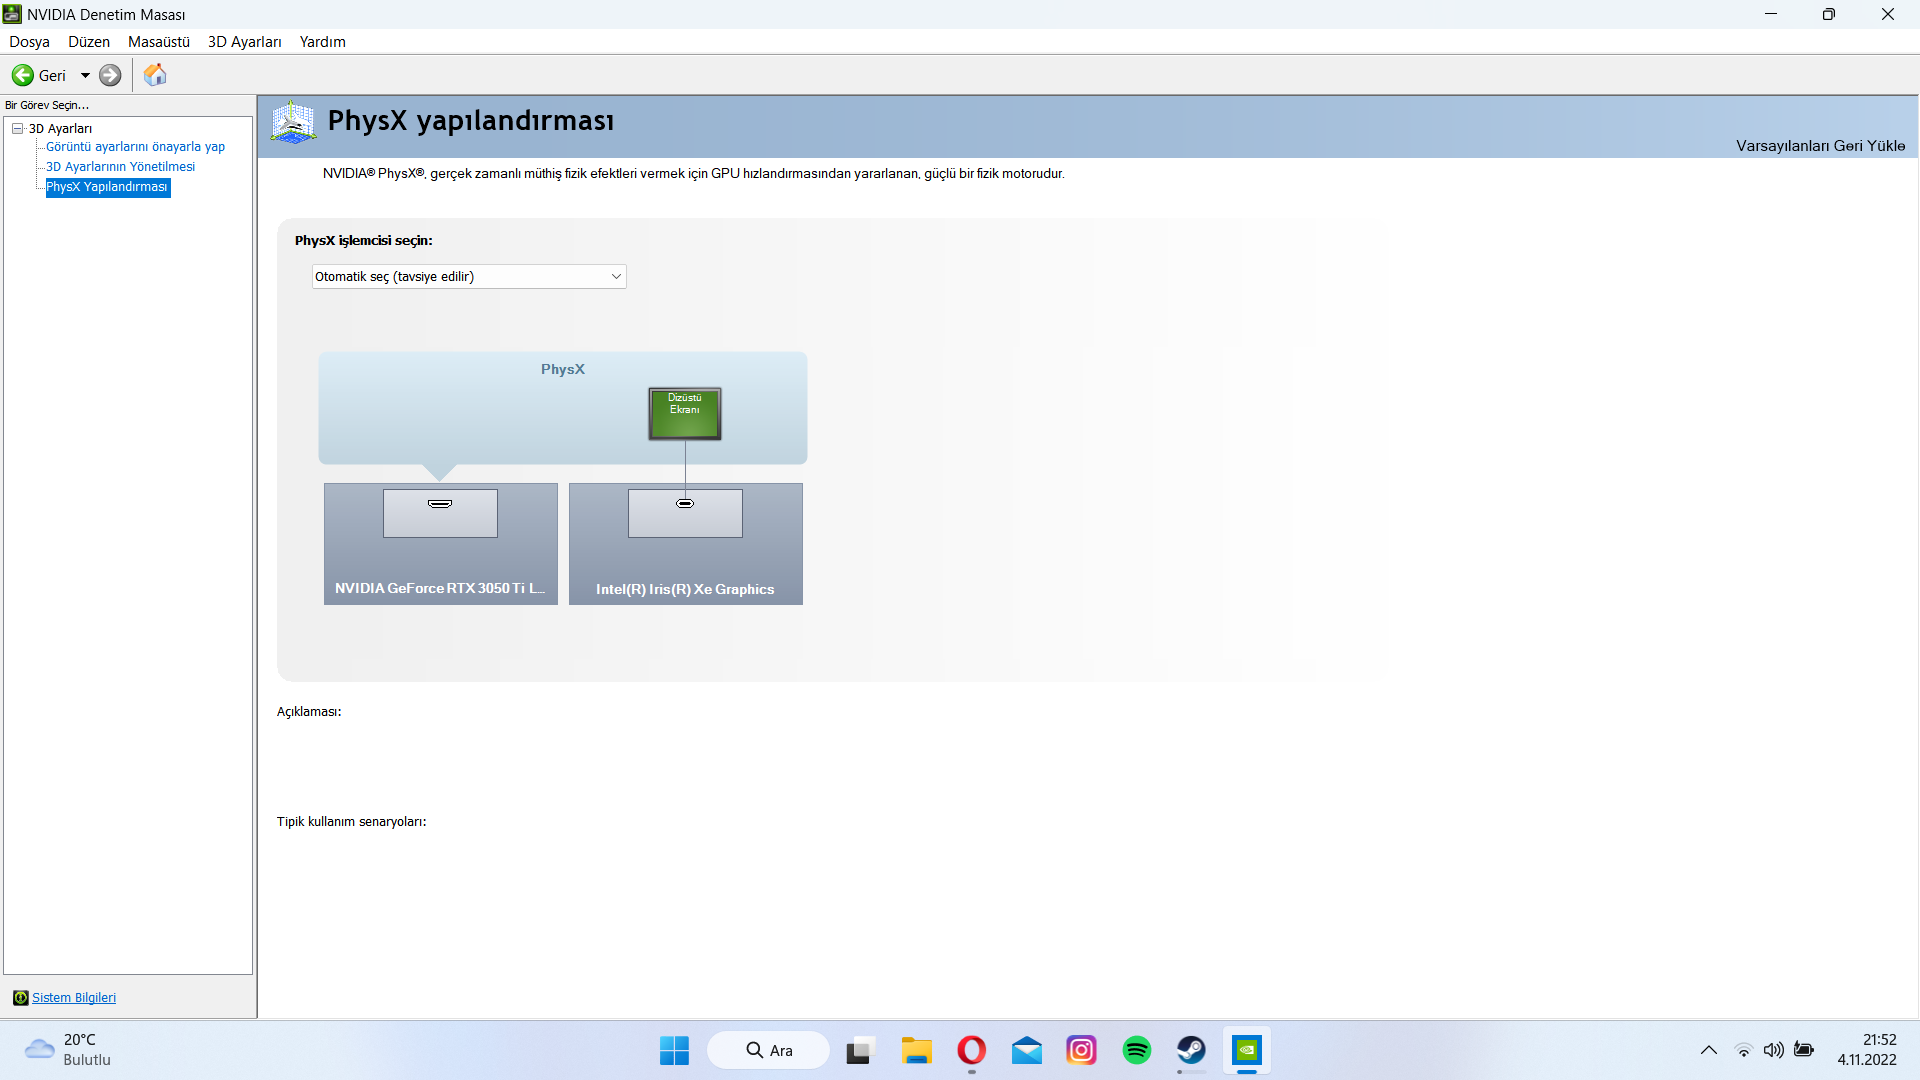The image size is (1920, 1080).
Task: Click the Intel Iris Xe Graphics connector icon
Action: coord(685,504)
